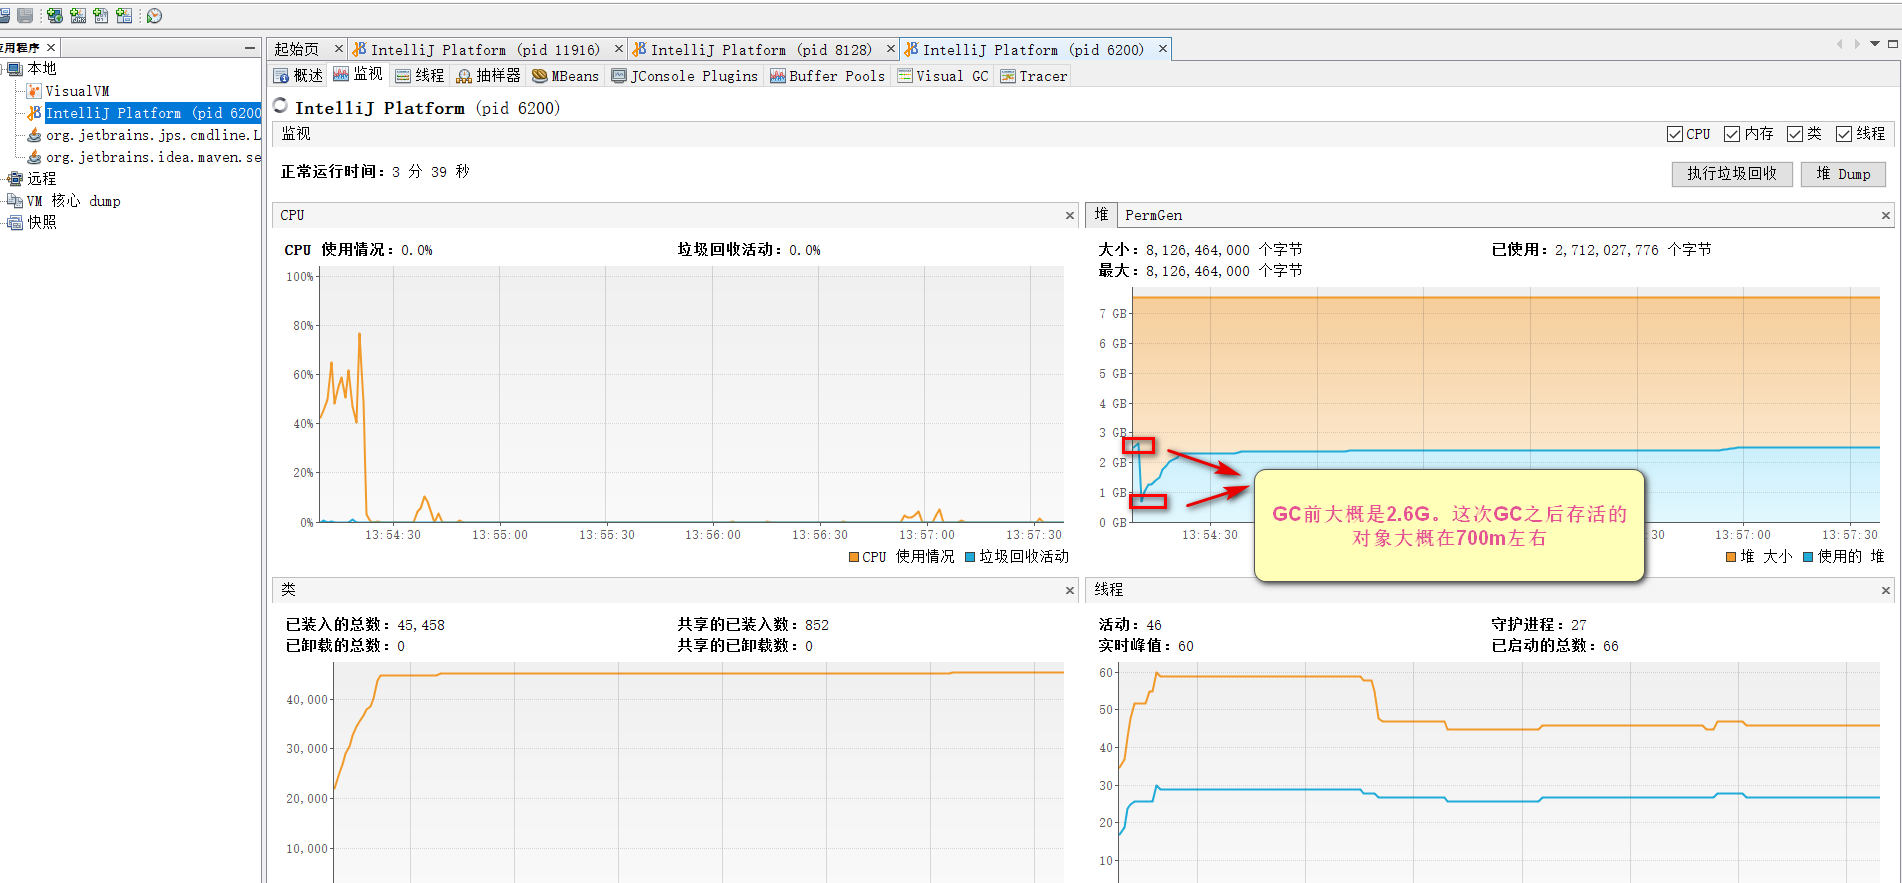The image size is (1902, 883).
Task: Click the VisualVM application icon in tree
Action: tap(34, 91)
